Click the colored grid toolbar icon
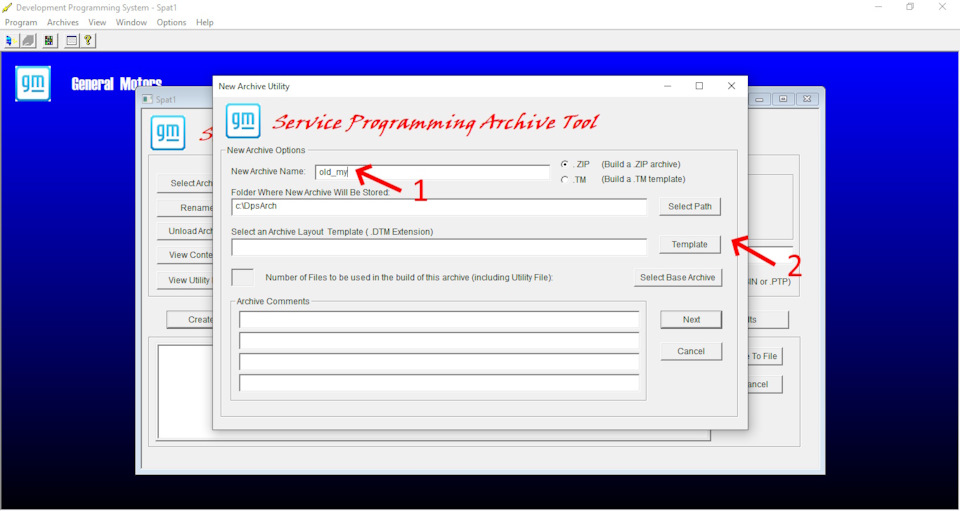960x511 pixels. [50, 41]
